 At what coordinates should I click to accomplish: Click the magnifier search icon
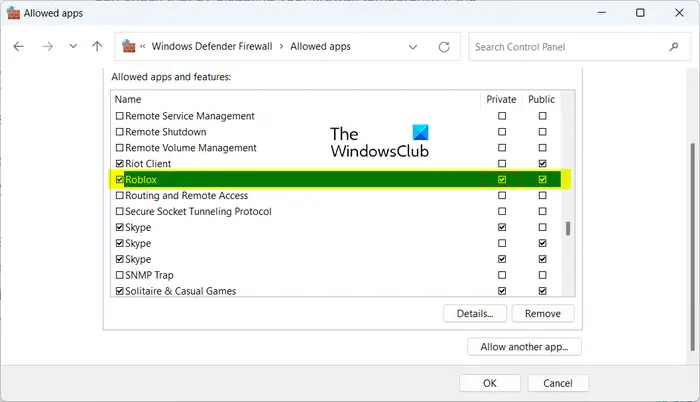[674, 47]
